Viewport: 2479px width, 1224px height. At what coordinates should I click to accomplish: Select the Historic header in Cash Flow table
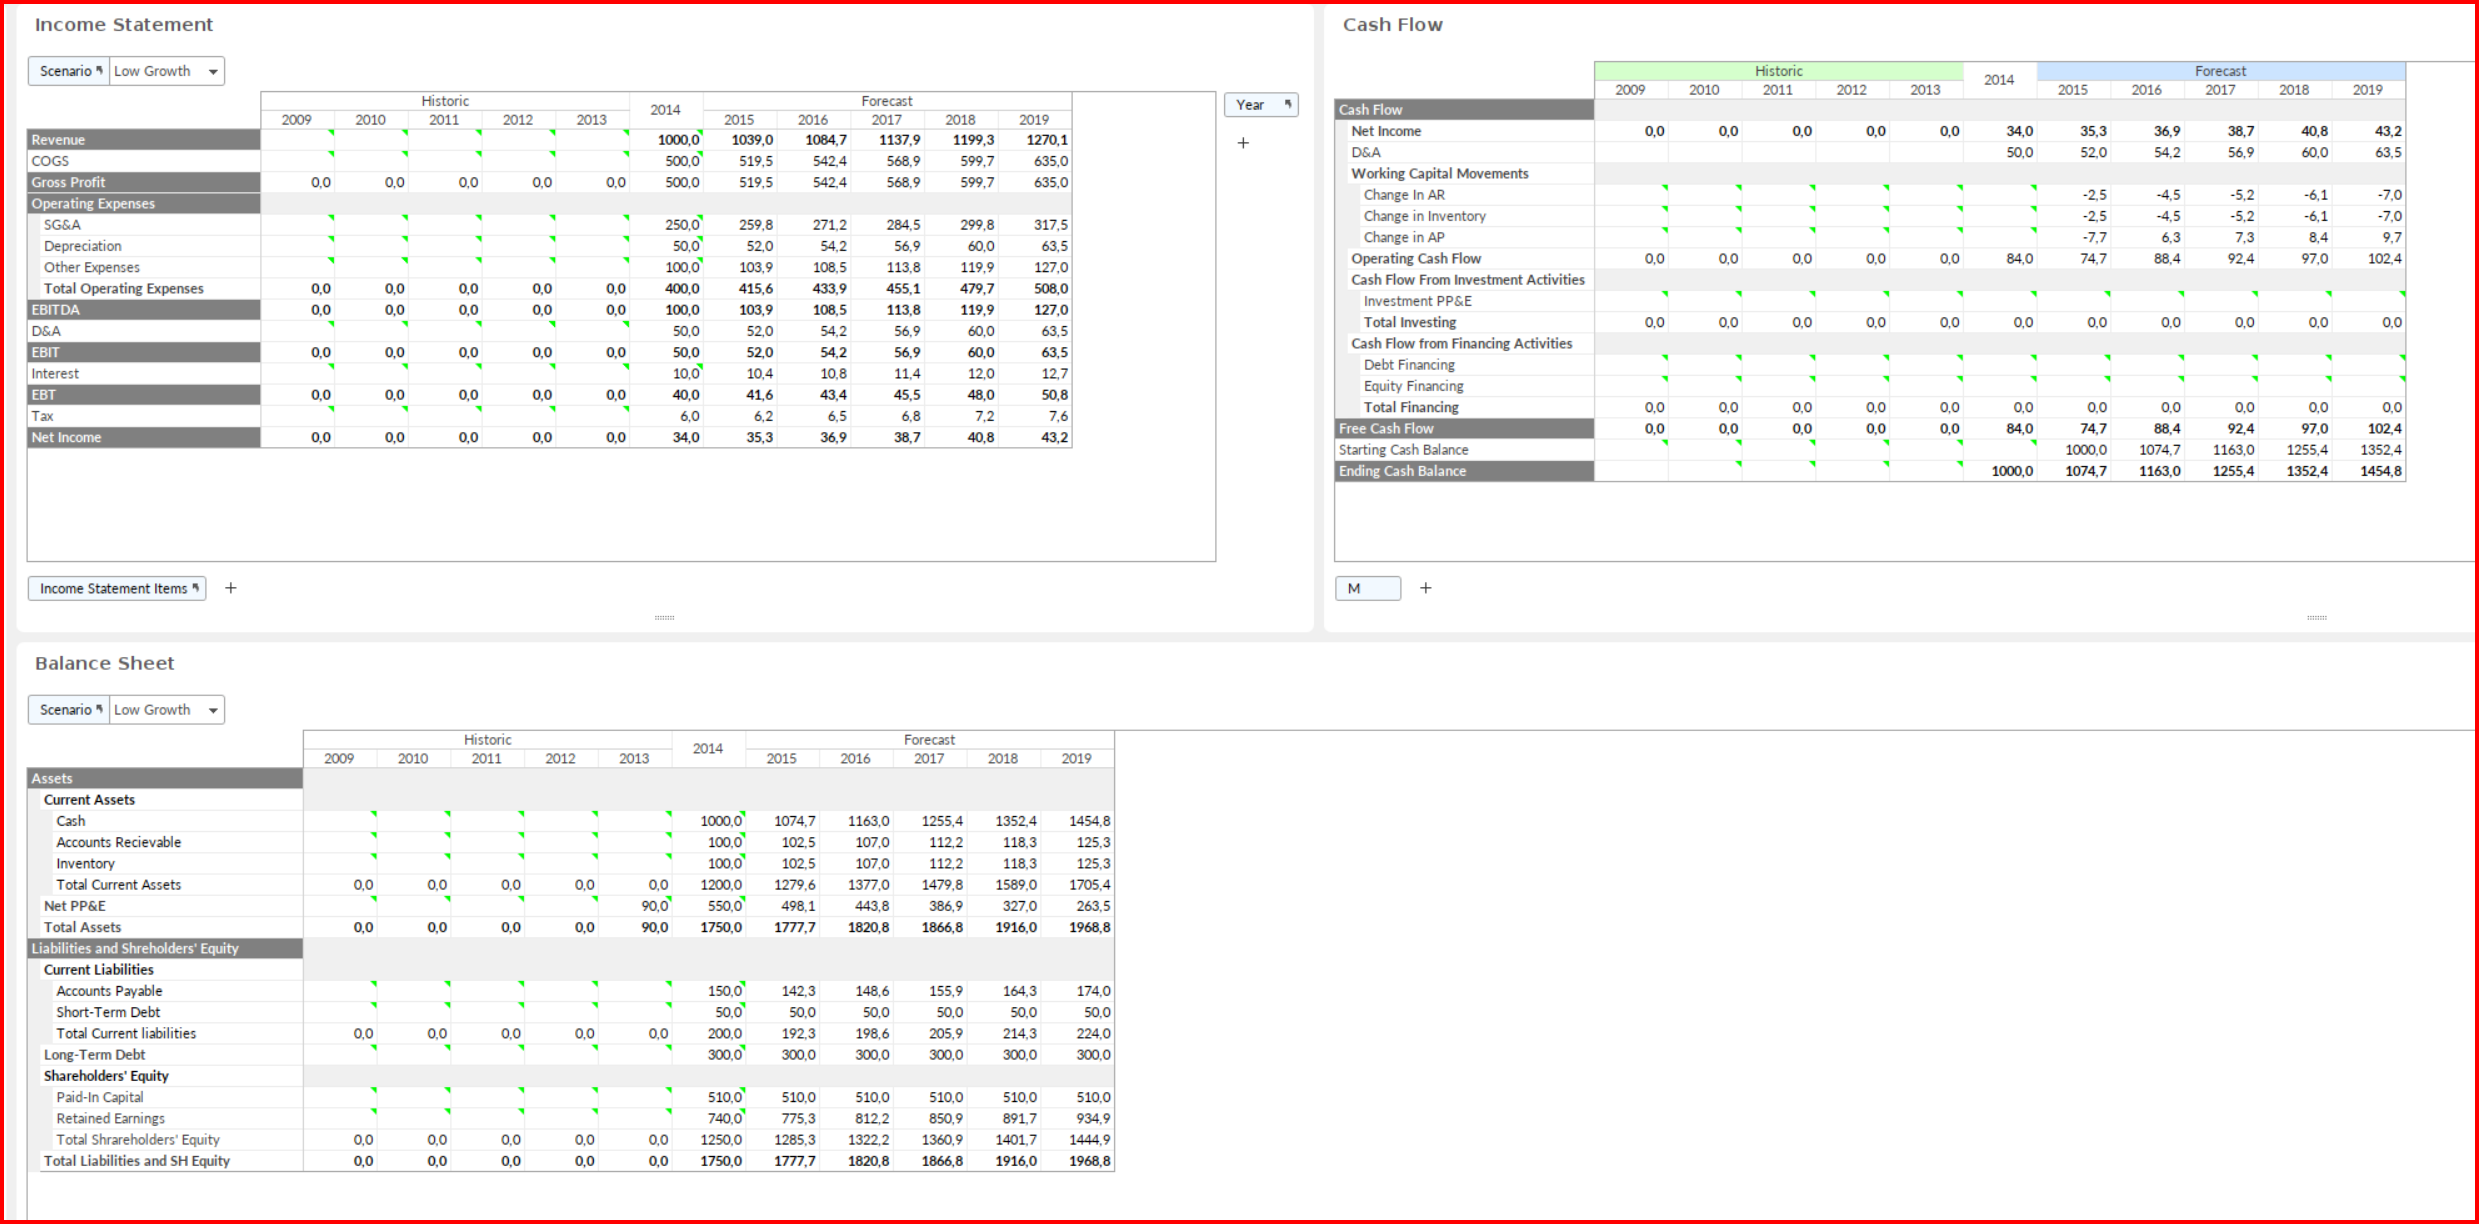1779,71
